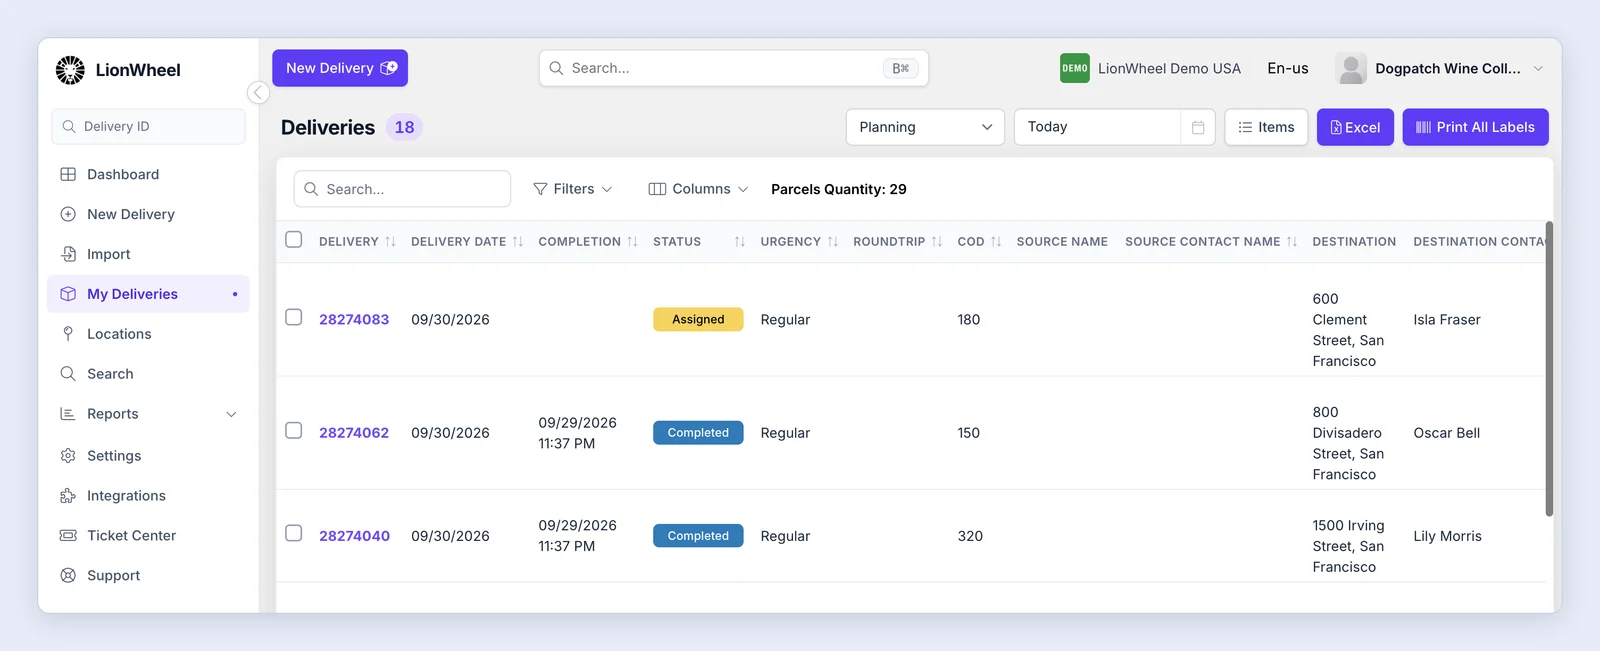Open Import from the sidebar
This screenshot has width=1600, height=651.
click(x=148, y=254)
